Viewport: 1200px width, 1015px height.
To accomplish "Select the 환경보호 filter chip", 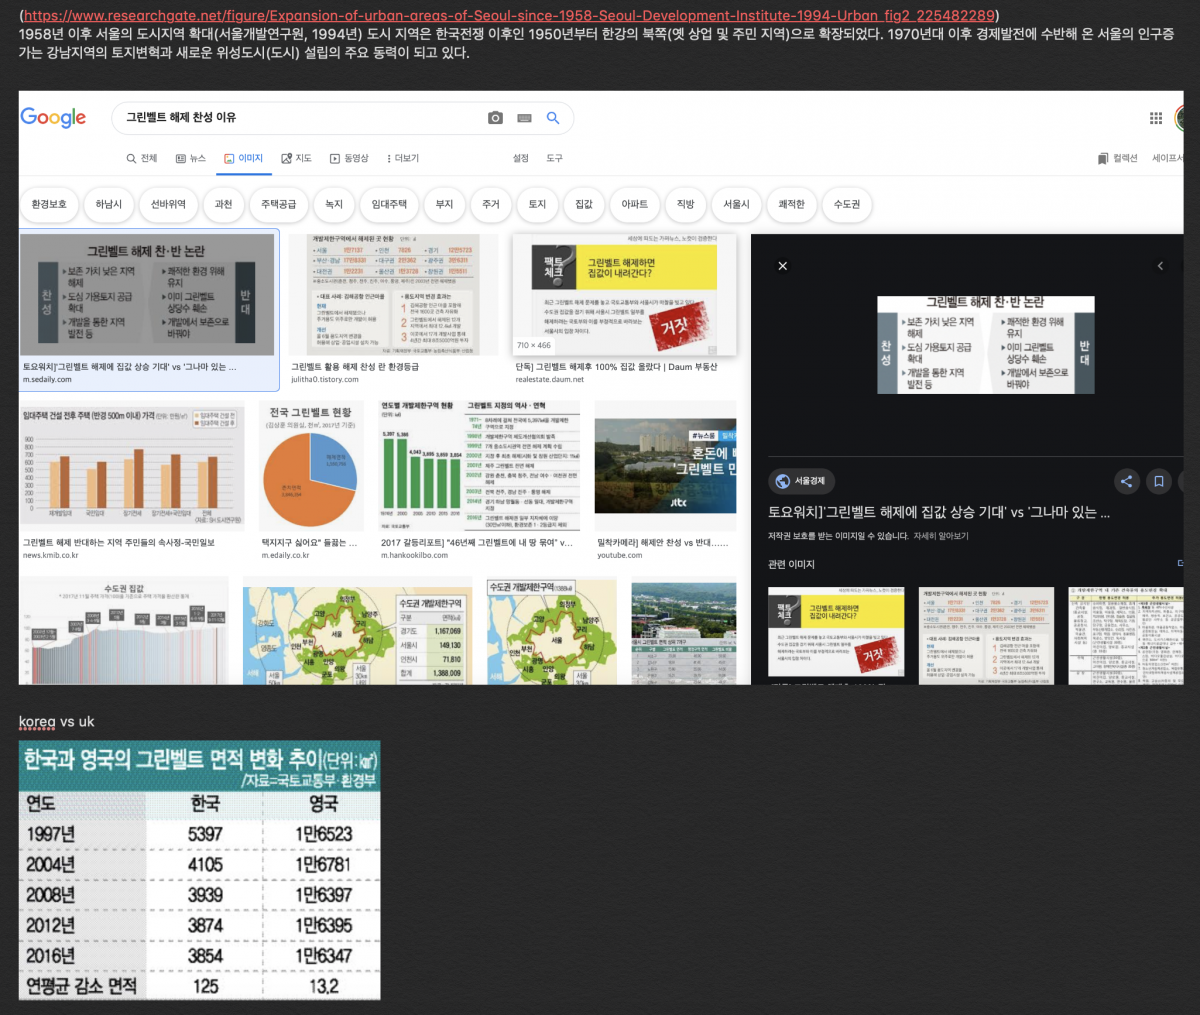I will click(49, 204).
